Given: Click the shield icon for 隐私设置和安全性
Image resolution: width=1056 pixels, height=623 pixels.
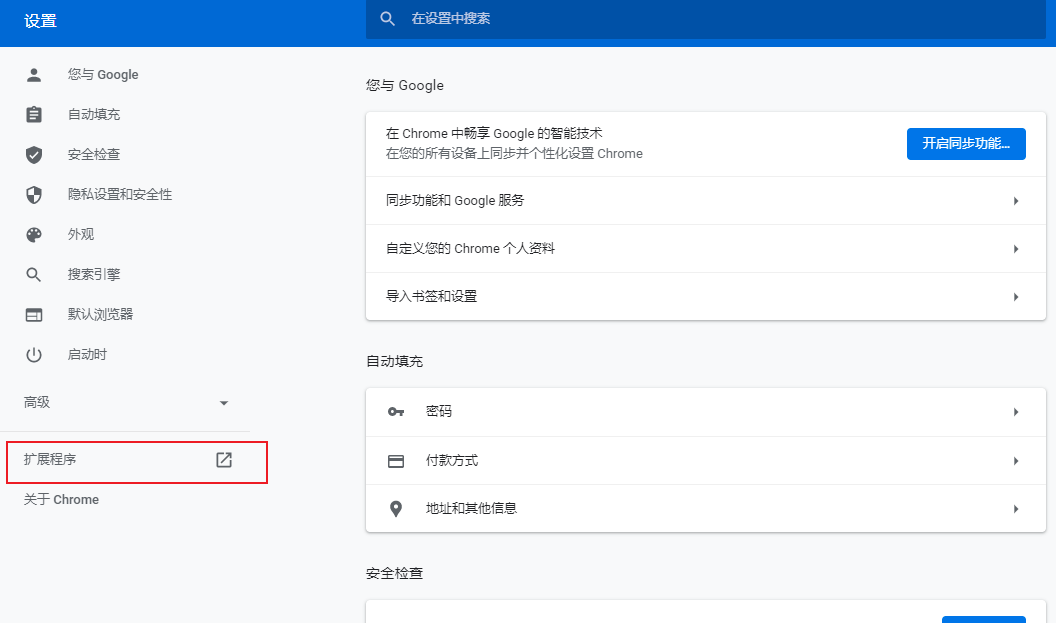Looking at the screenshot, I should pos(34,195).
